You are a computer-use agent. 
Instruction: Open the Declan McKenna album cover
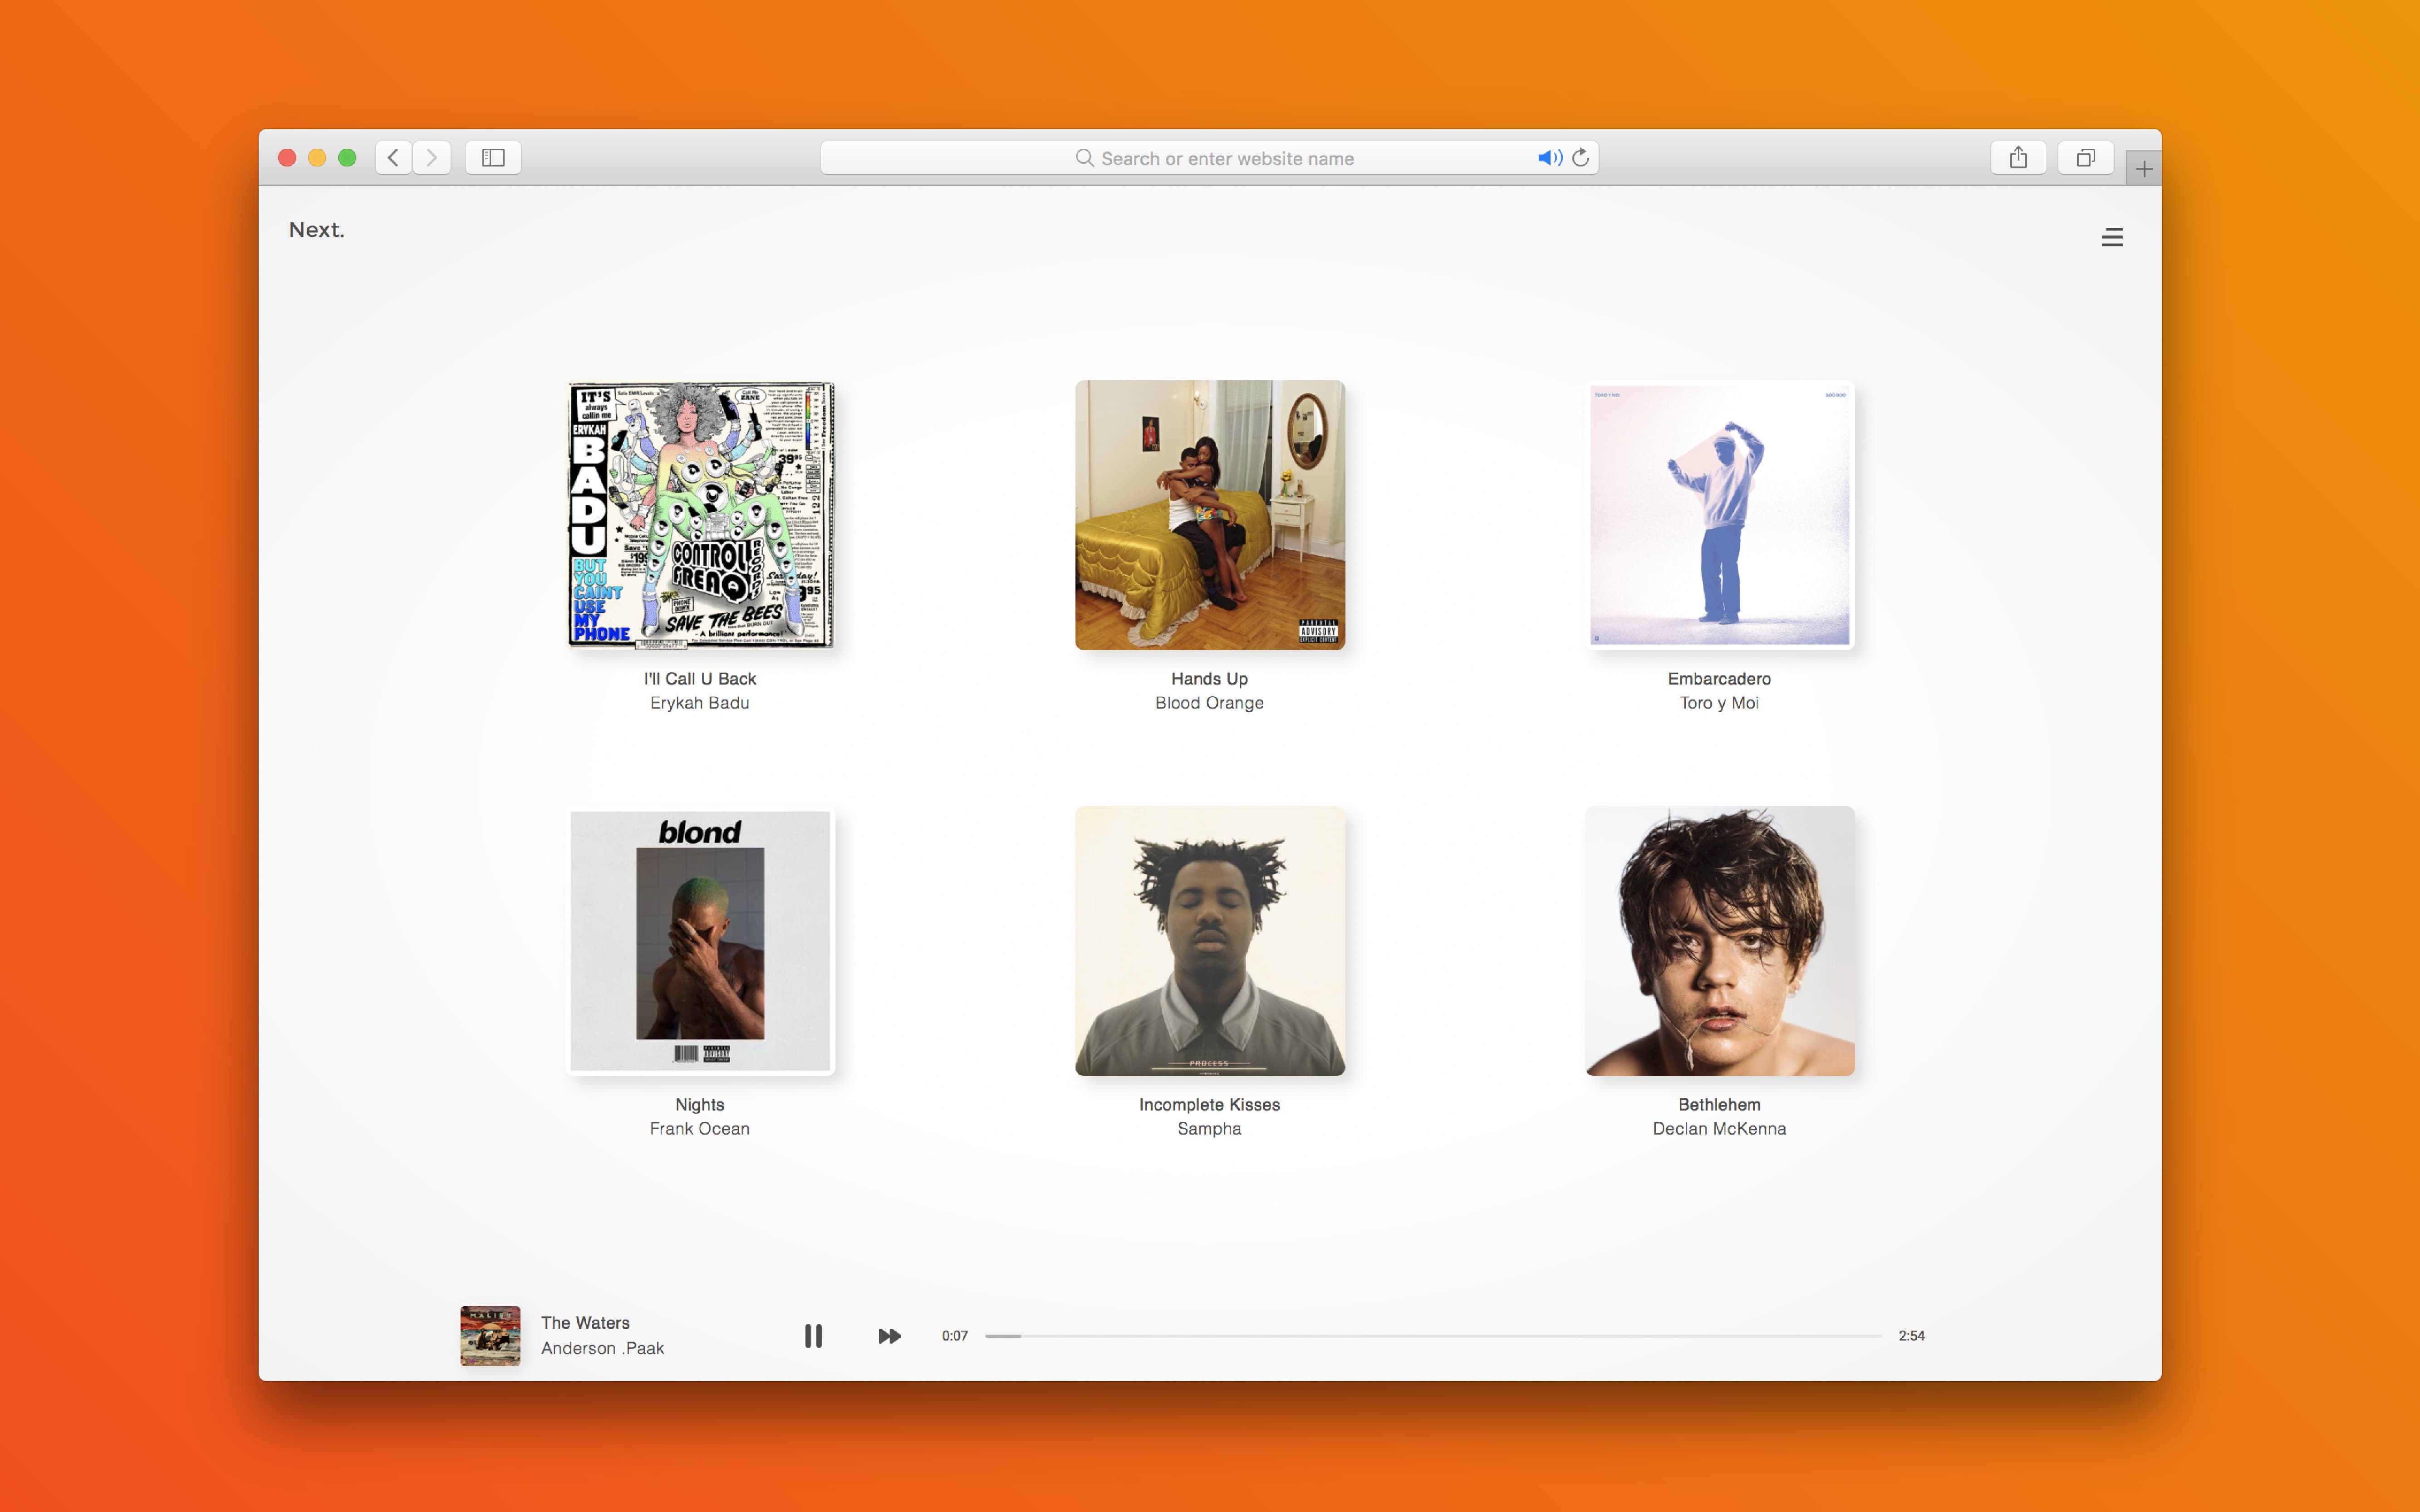coord(1720,941)
